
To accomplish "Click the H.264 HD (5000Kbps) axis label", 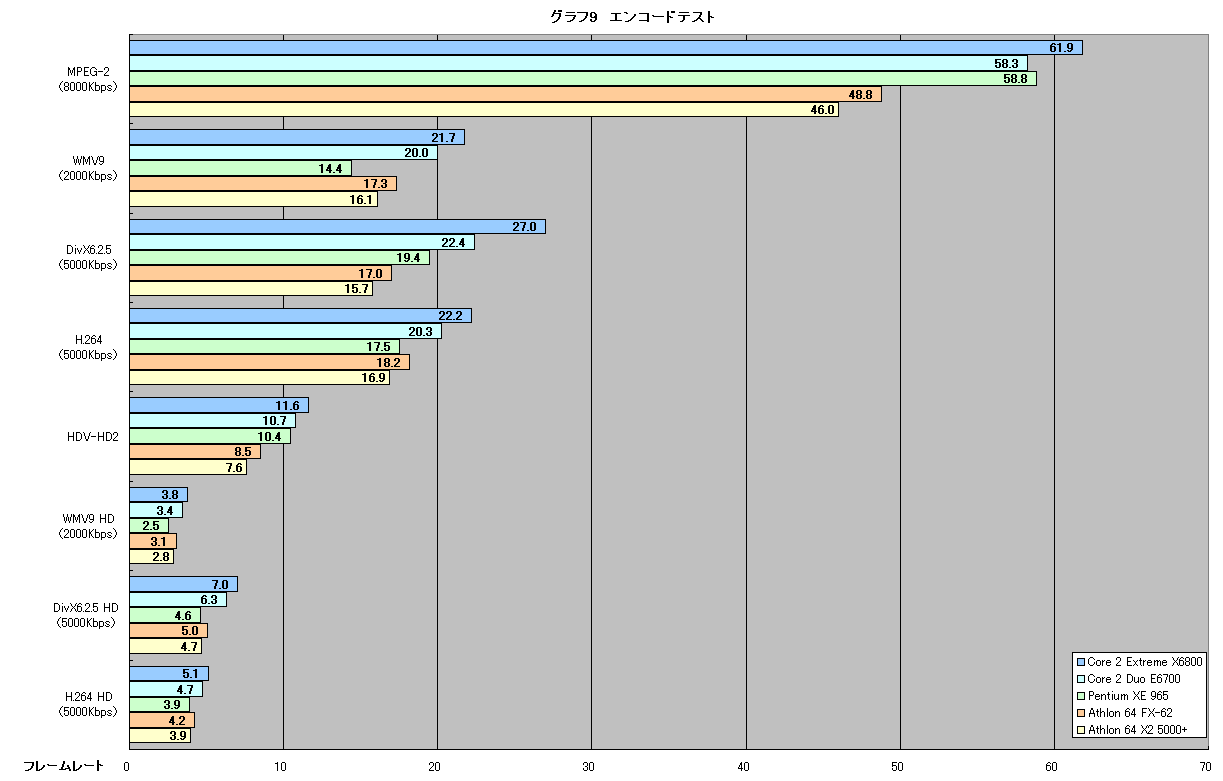I will click(x=88, y=704).
